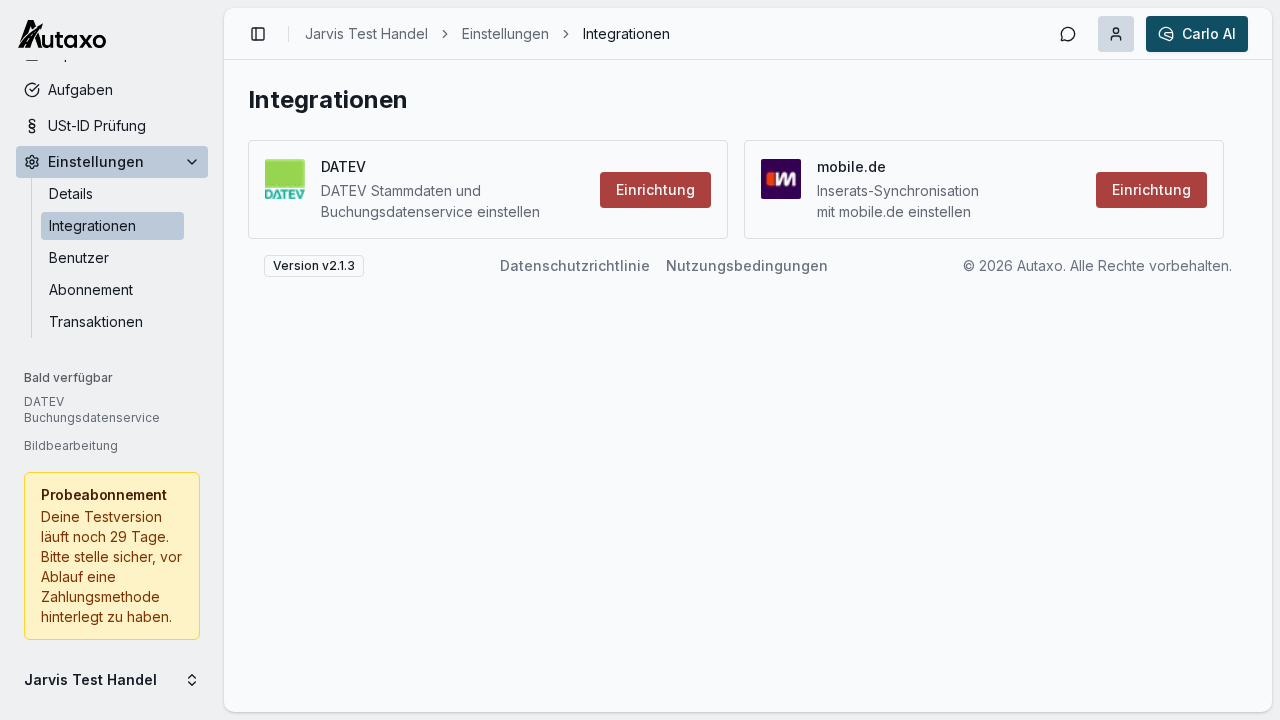The height and width of the screenshot is (720, 1280).
Task: Open Carlo AI assistant
Action: pos(1197,34)
